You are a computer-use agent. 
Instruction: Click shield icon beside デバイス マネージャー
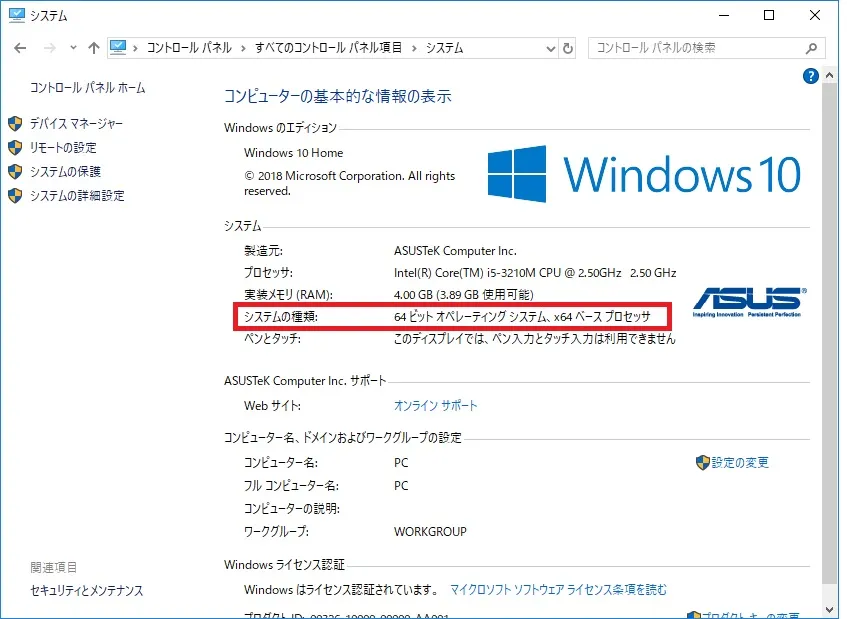[15, 124]
